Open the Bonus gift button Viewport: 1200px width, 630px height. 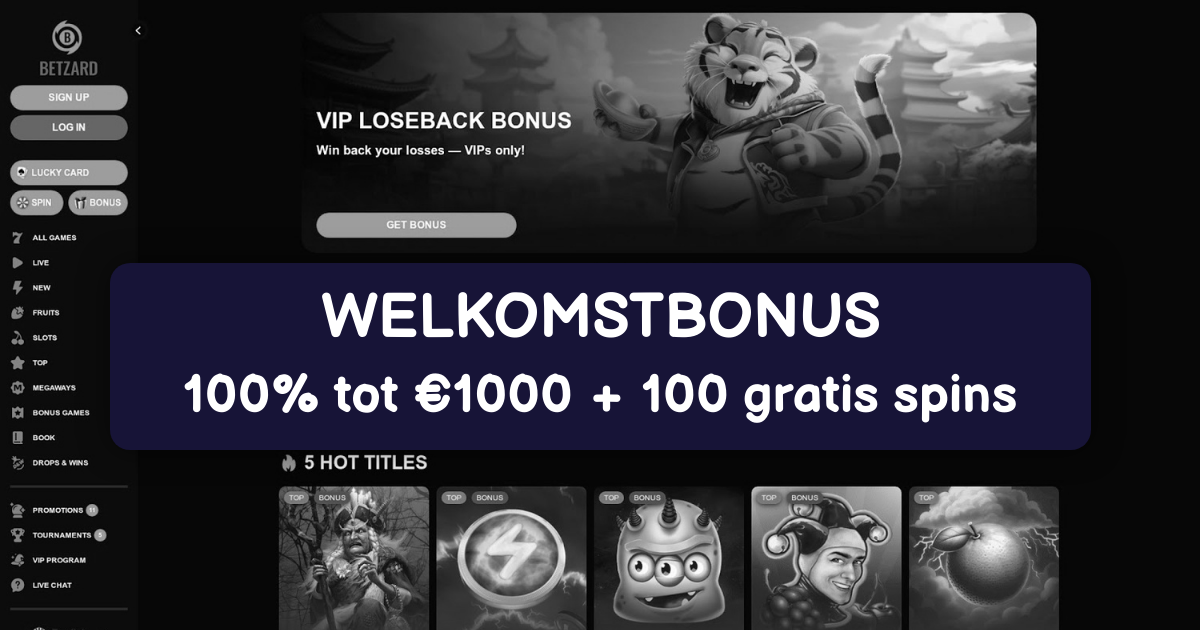point(98,203)
